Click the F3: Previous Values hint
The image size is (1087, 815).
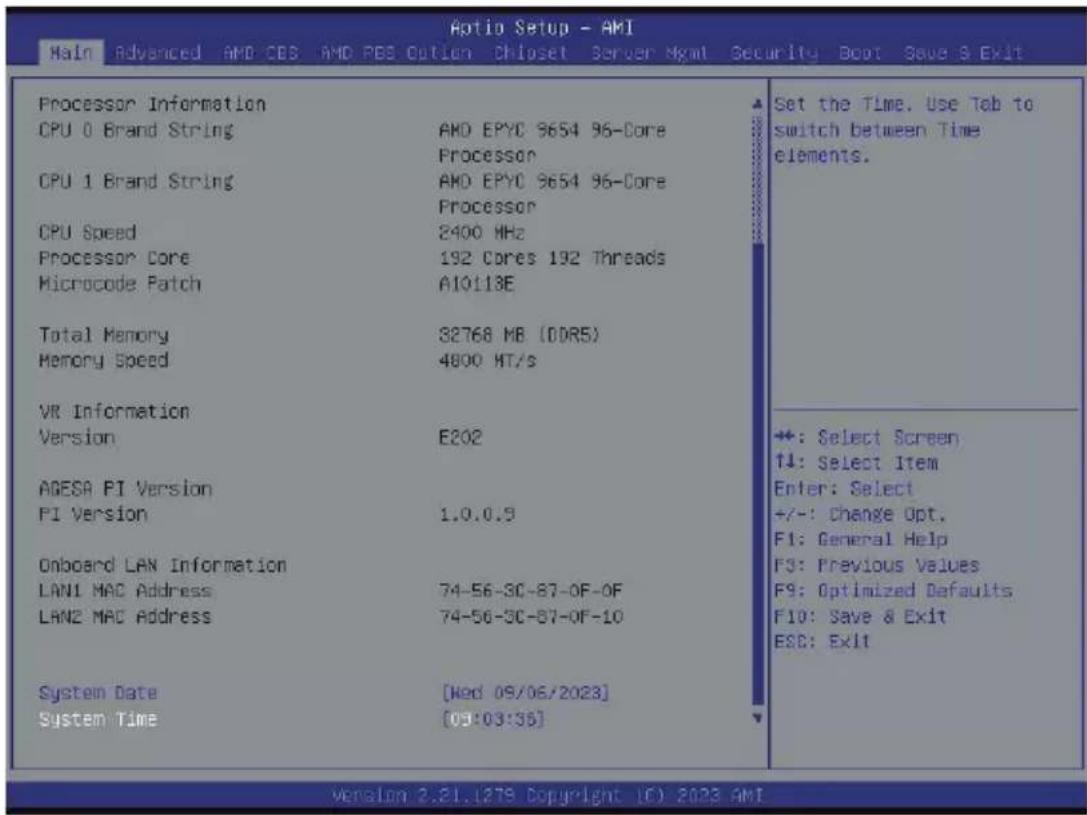877,565
